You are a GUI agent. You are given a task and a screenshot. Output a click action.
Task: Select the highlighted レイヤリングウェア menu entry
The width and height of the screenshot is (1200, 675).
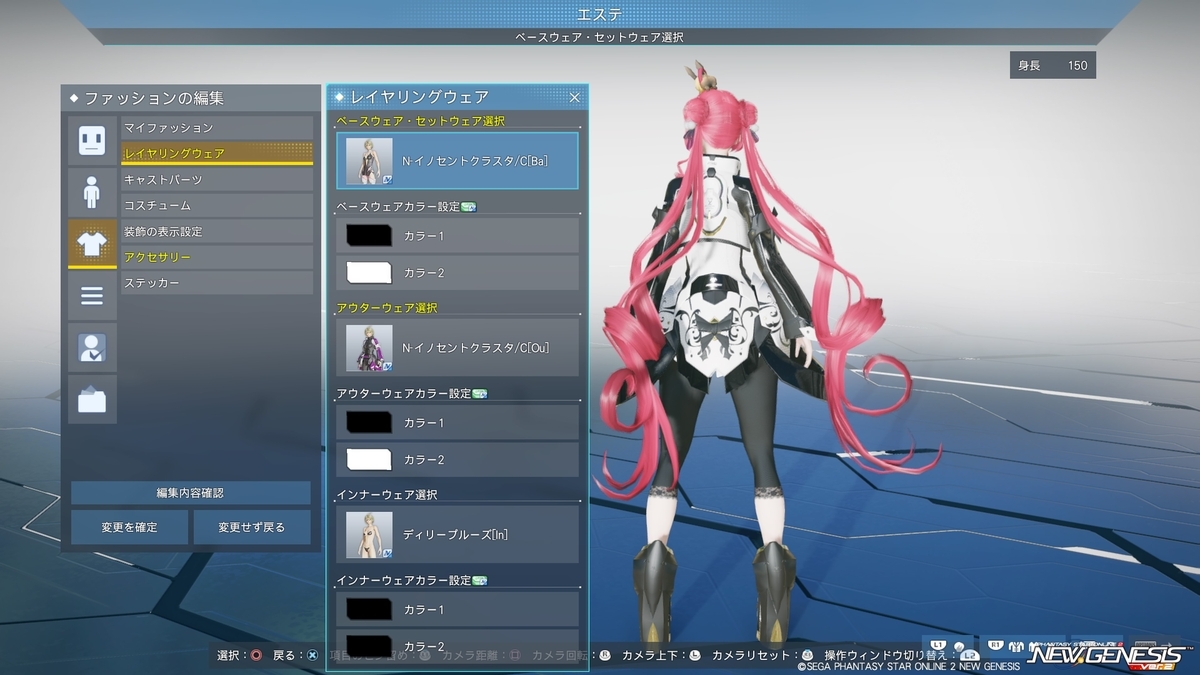217,154
